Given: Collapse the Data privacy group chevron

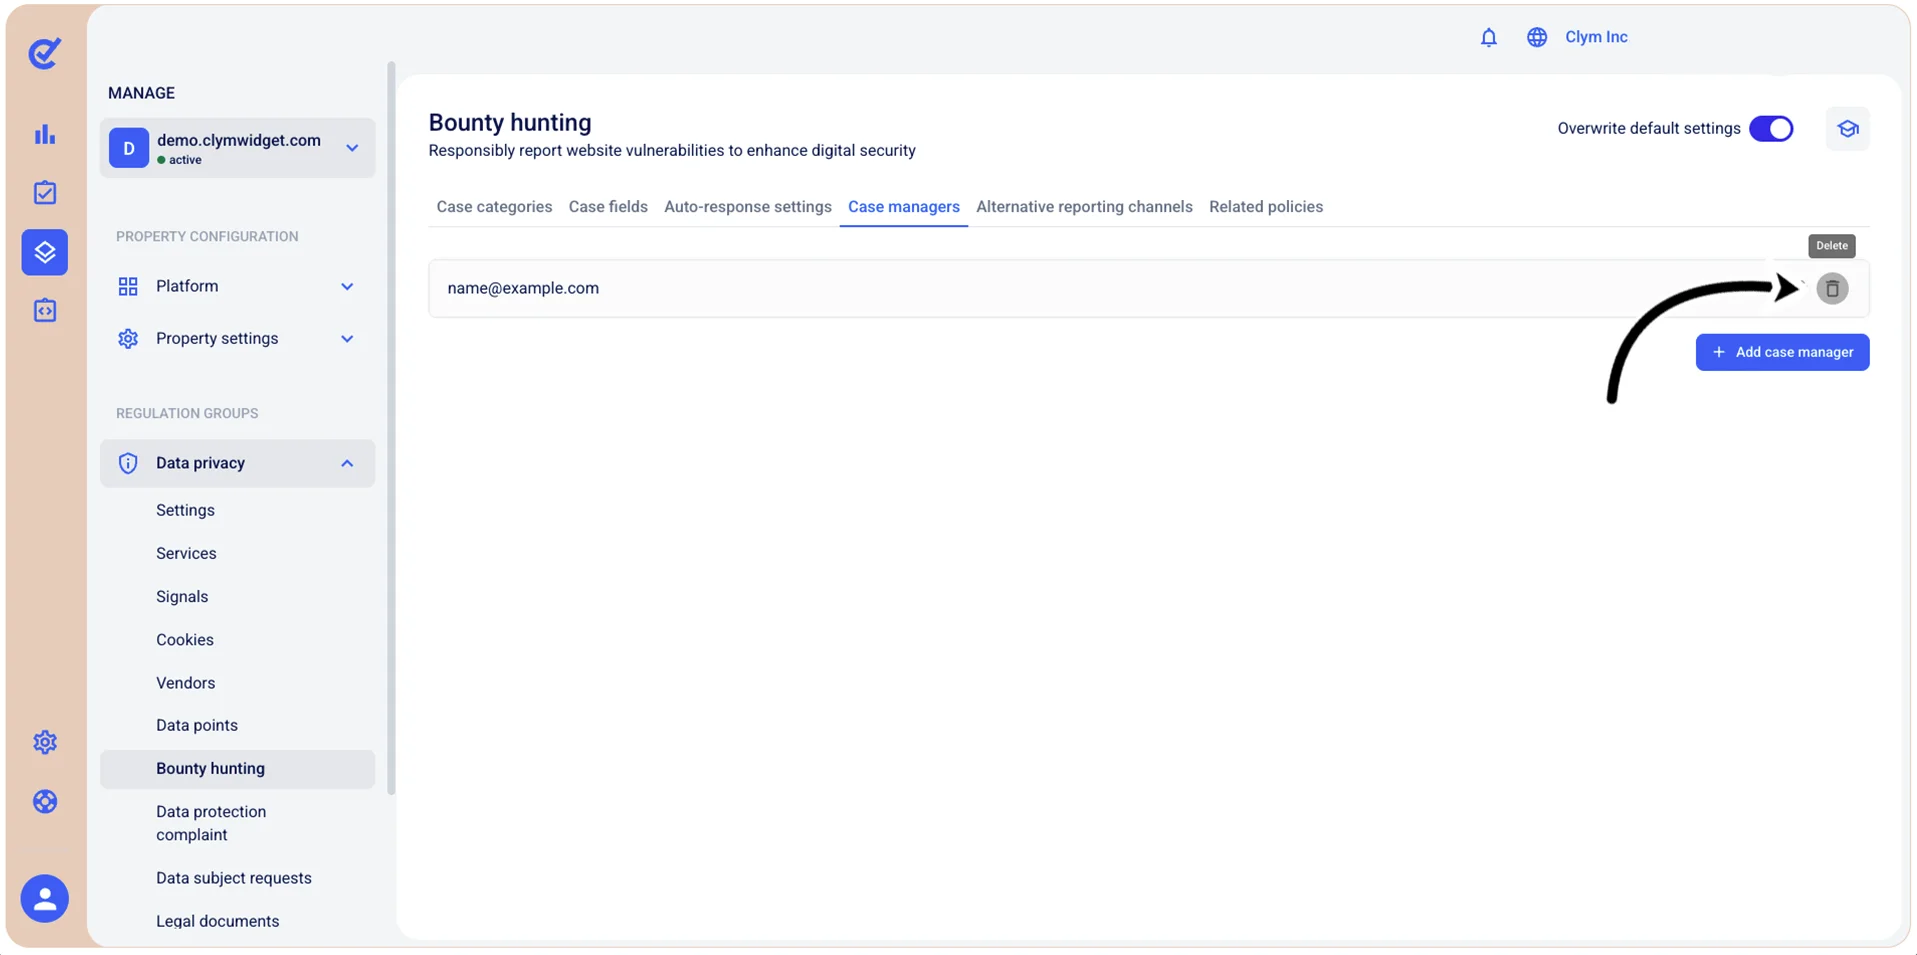Looking at the screenshot, I should click(x=347, y=463).
